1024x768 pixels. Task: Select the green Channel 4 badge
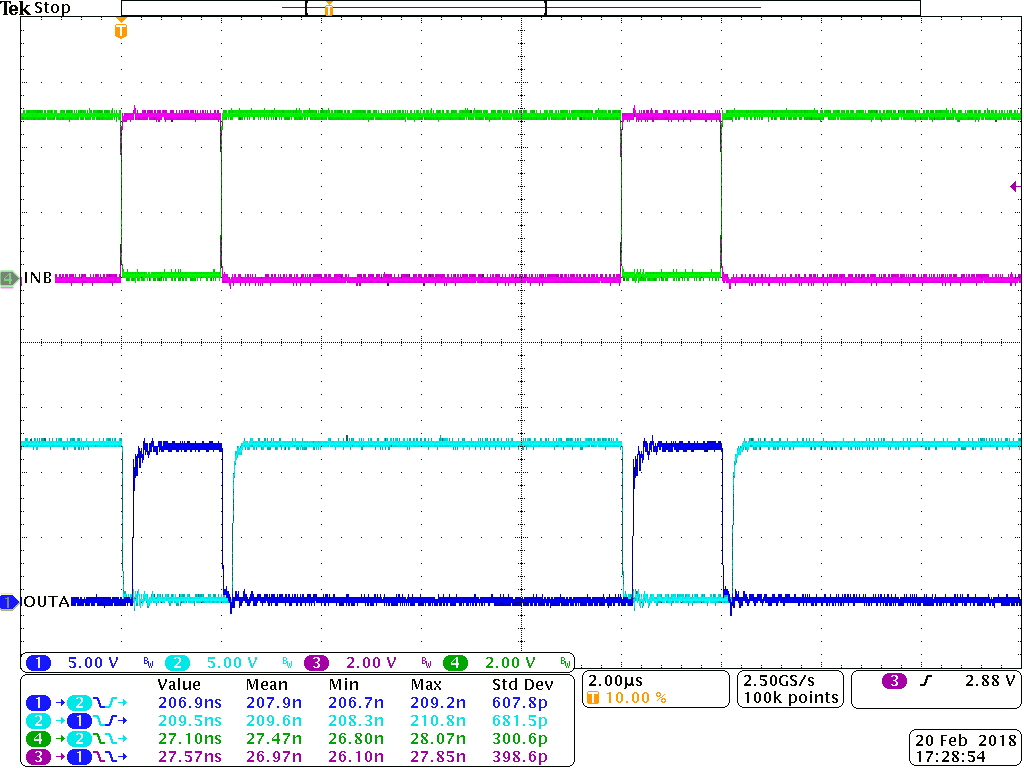(457, 662)
